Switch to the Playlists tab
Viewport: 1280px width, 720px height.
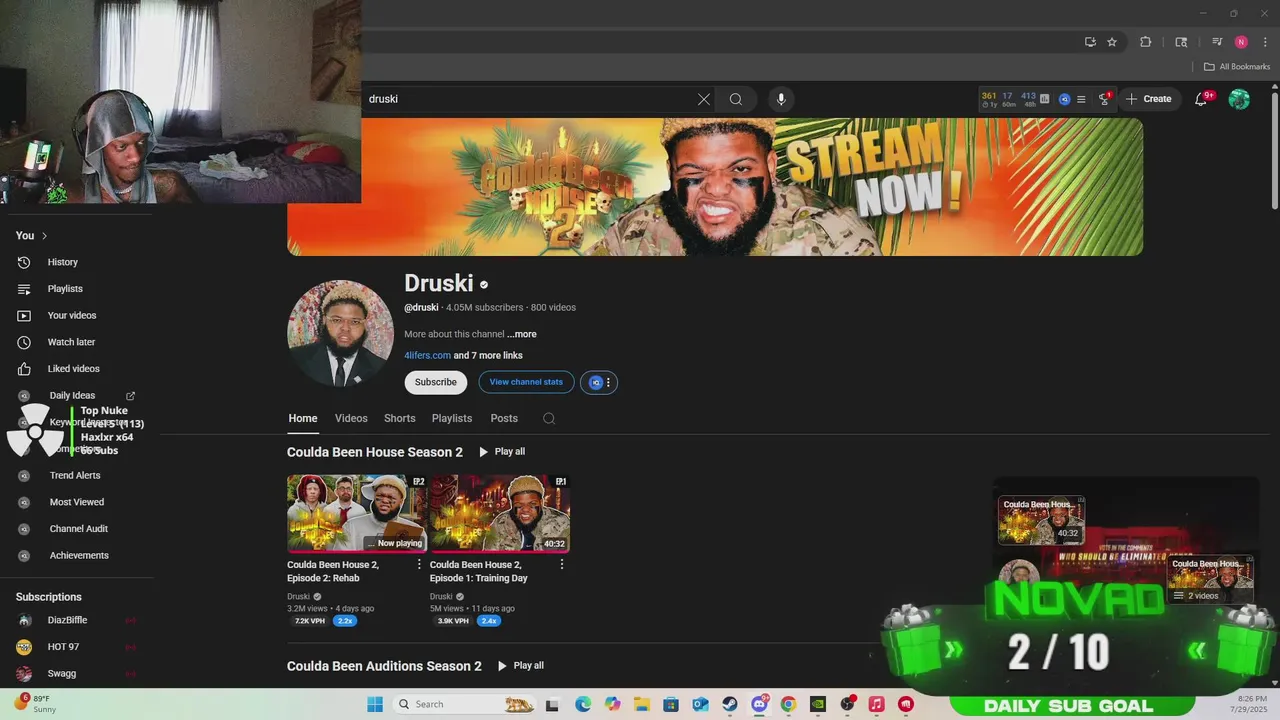(452, 418)
